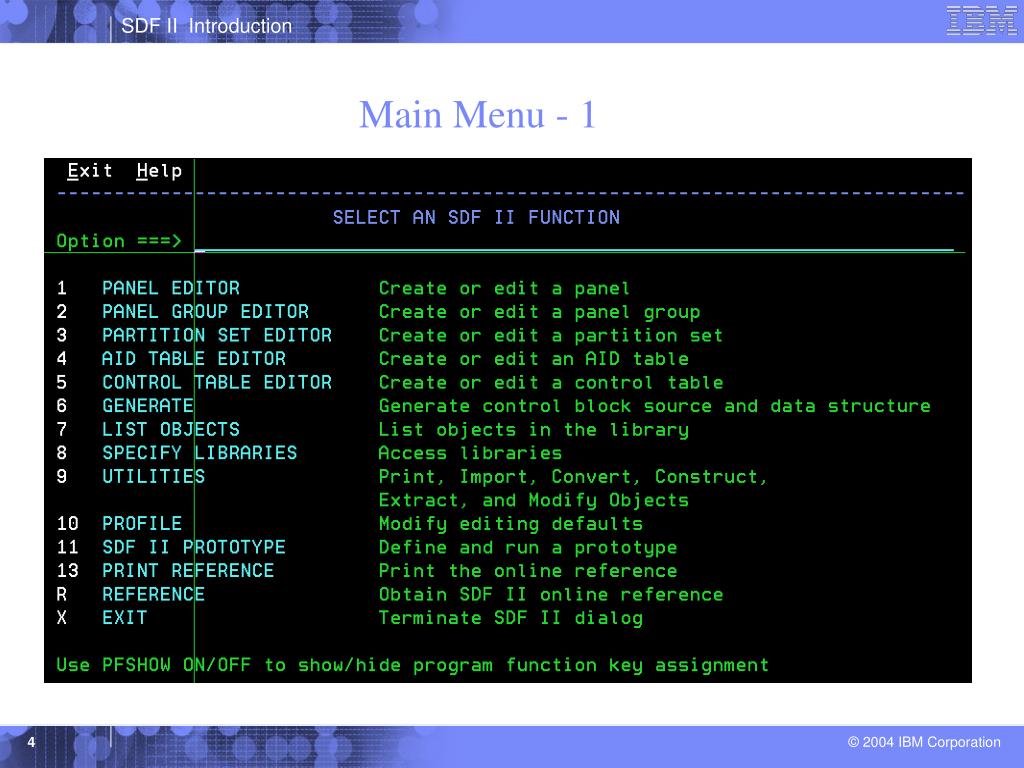Click 'Print the online reference' text
Viewport: 1024px width, 768px height.
(x=528, y=570)
